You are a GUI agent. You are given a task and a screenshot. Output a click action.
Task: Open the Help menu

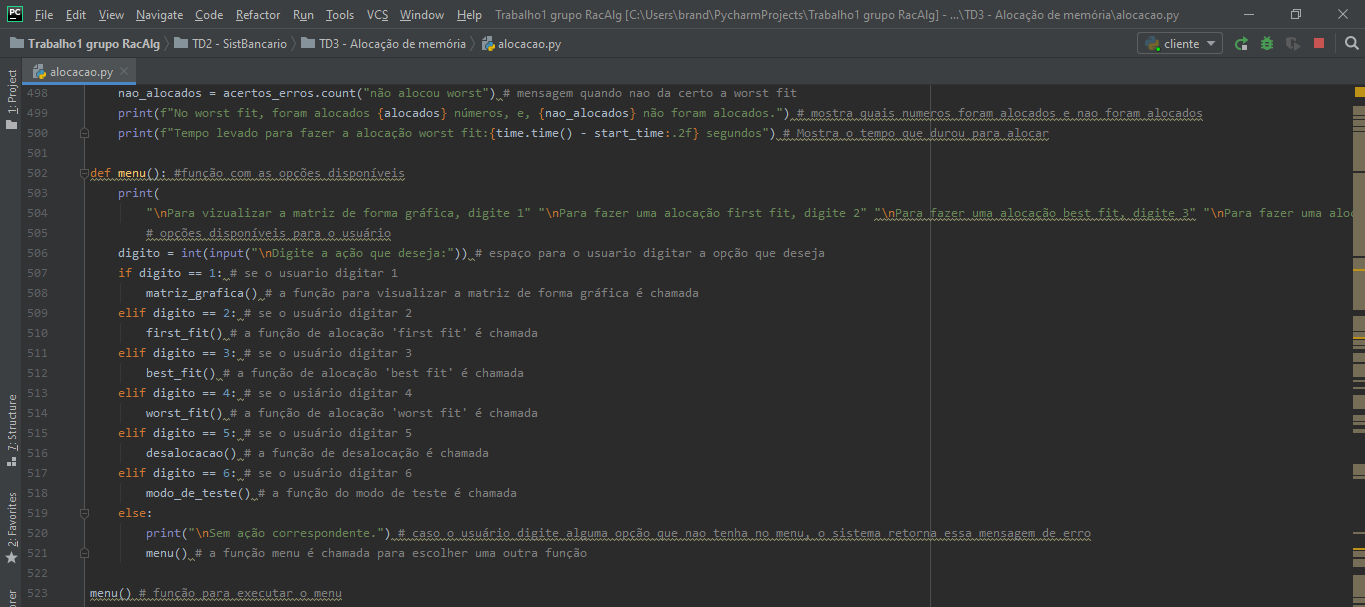468,15
